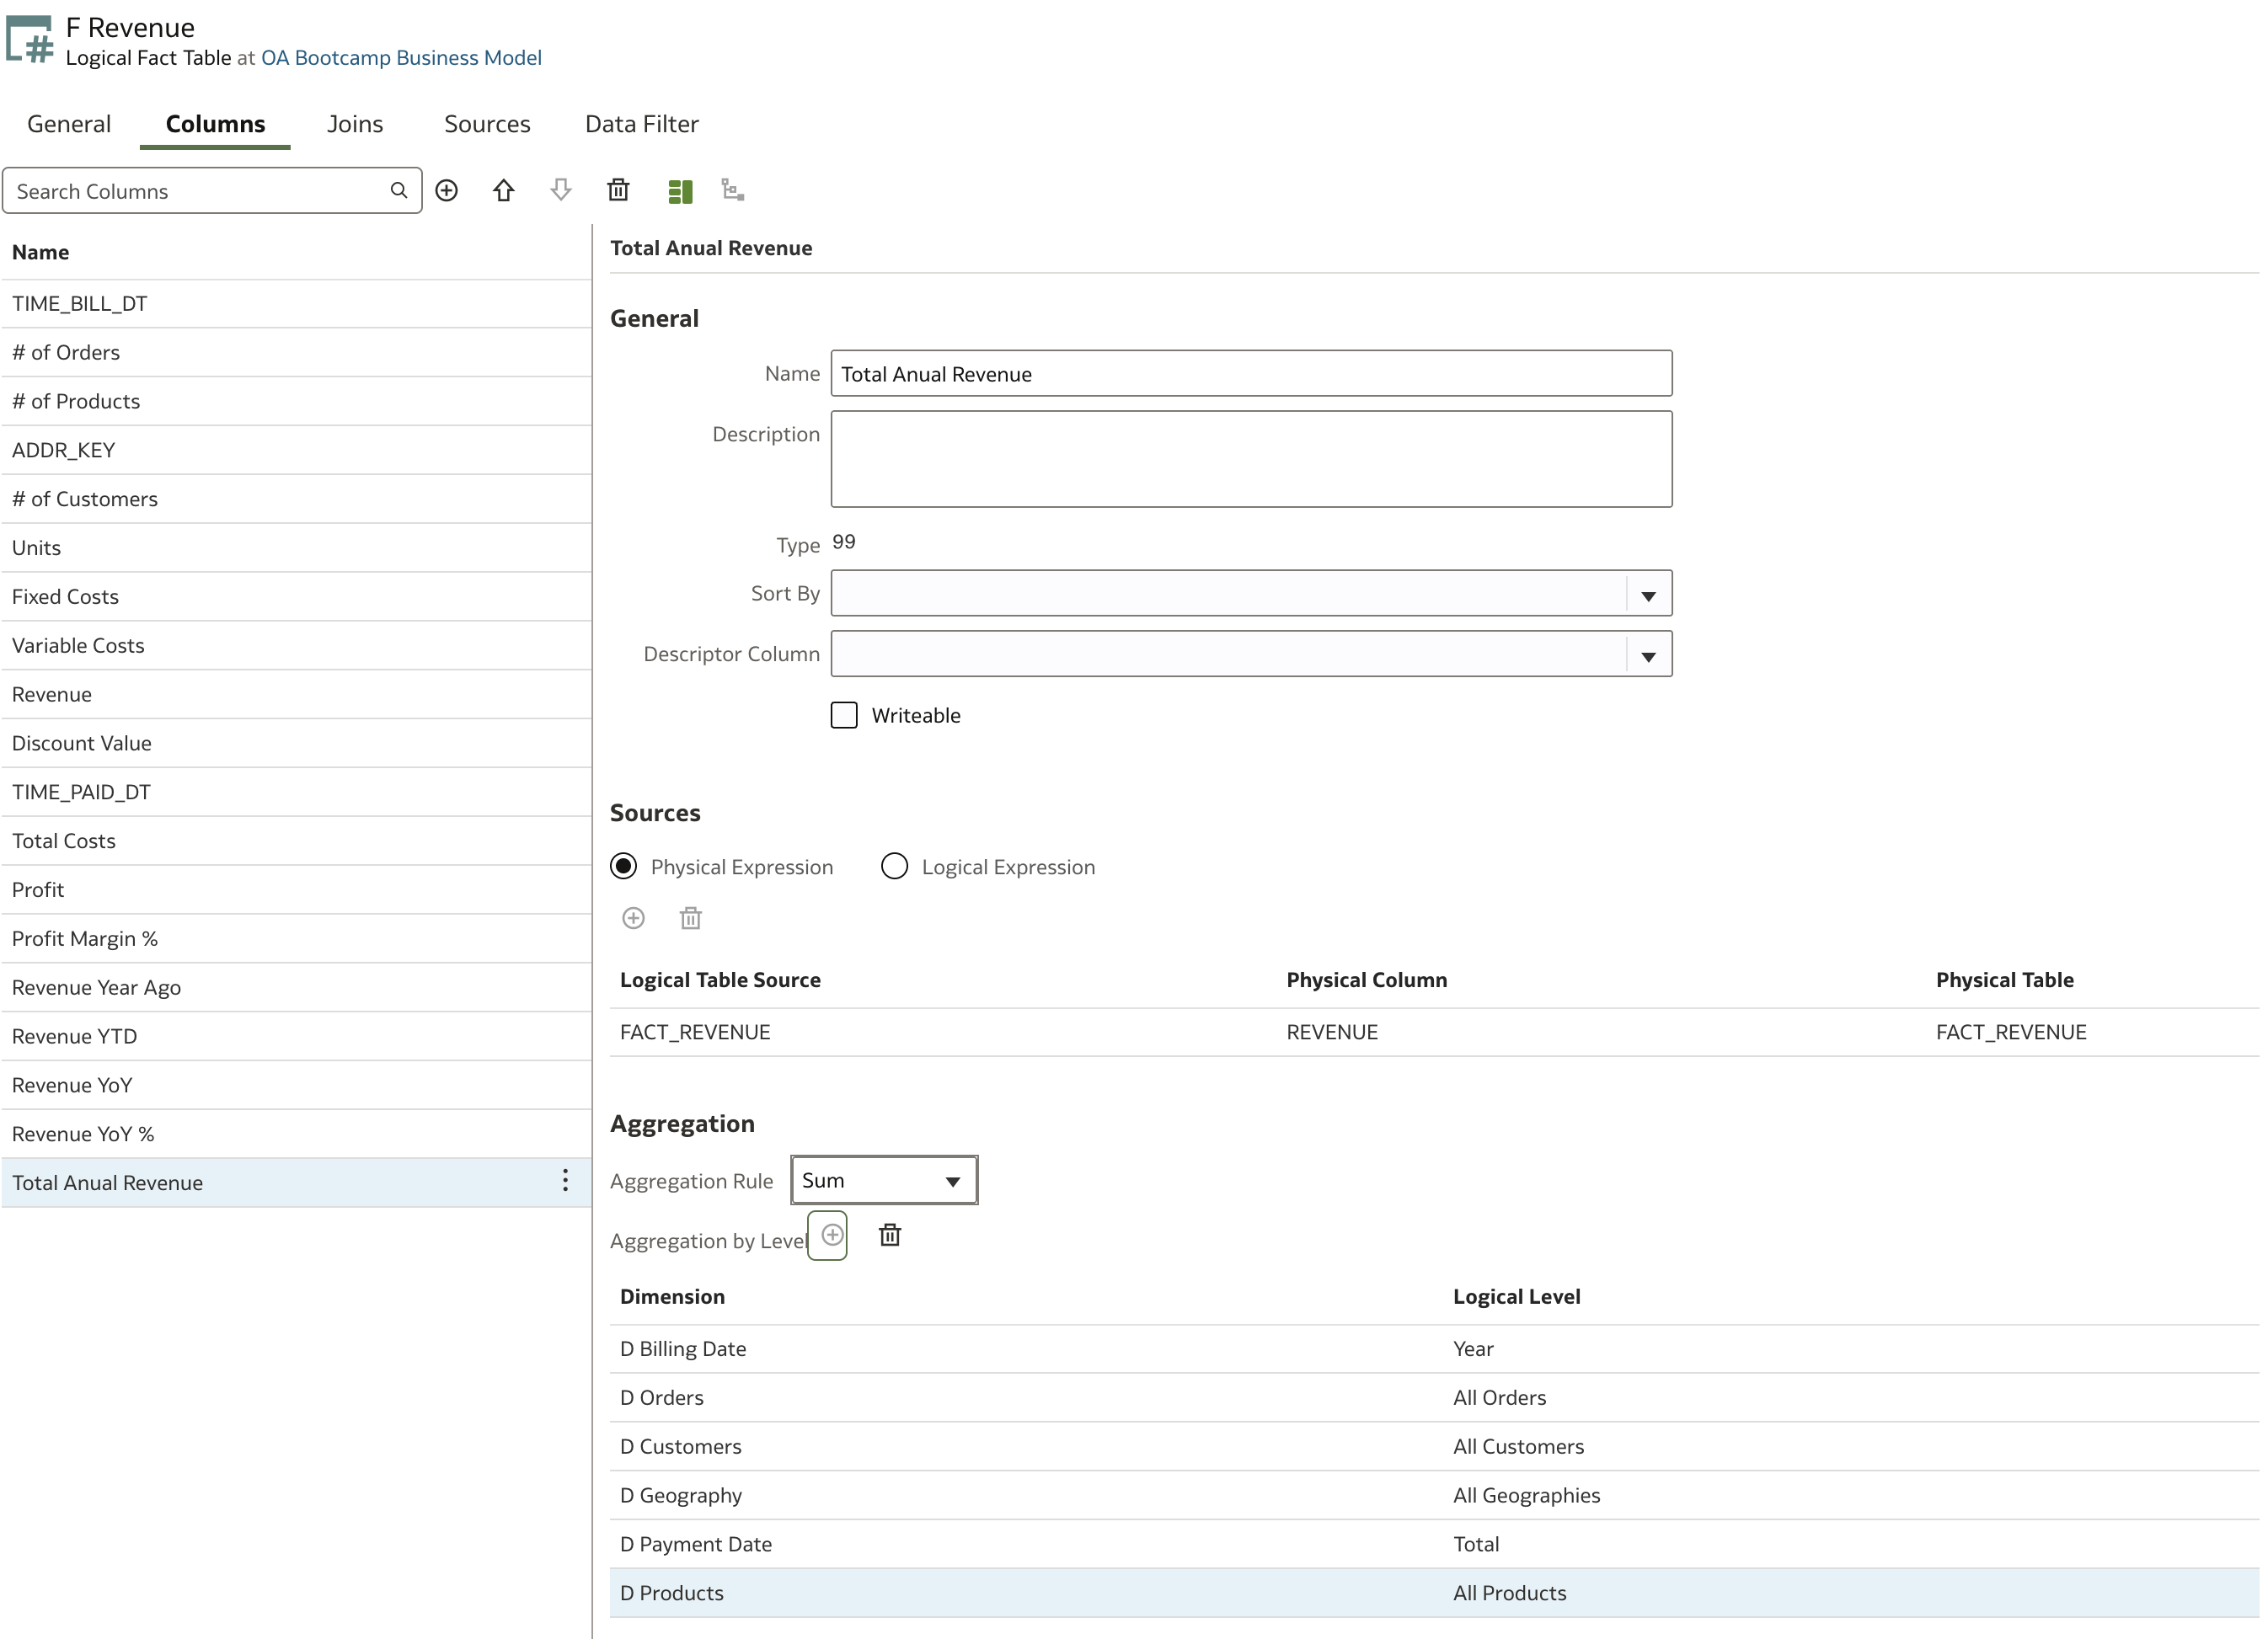Viewport: 2268px width, 1639px height.
Task: Select the # of Orders column
Action: point(296,353)
